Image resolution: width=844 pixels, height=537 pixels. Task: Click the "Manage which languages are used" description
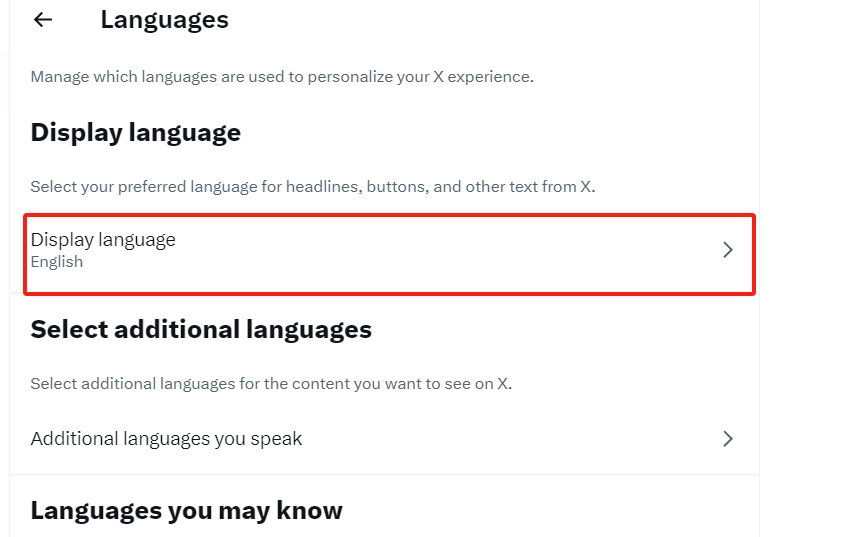[282, 77]
